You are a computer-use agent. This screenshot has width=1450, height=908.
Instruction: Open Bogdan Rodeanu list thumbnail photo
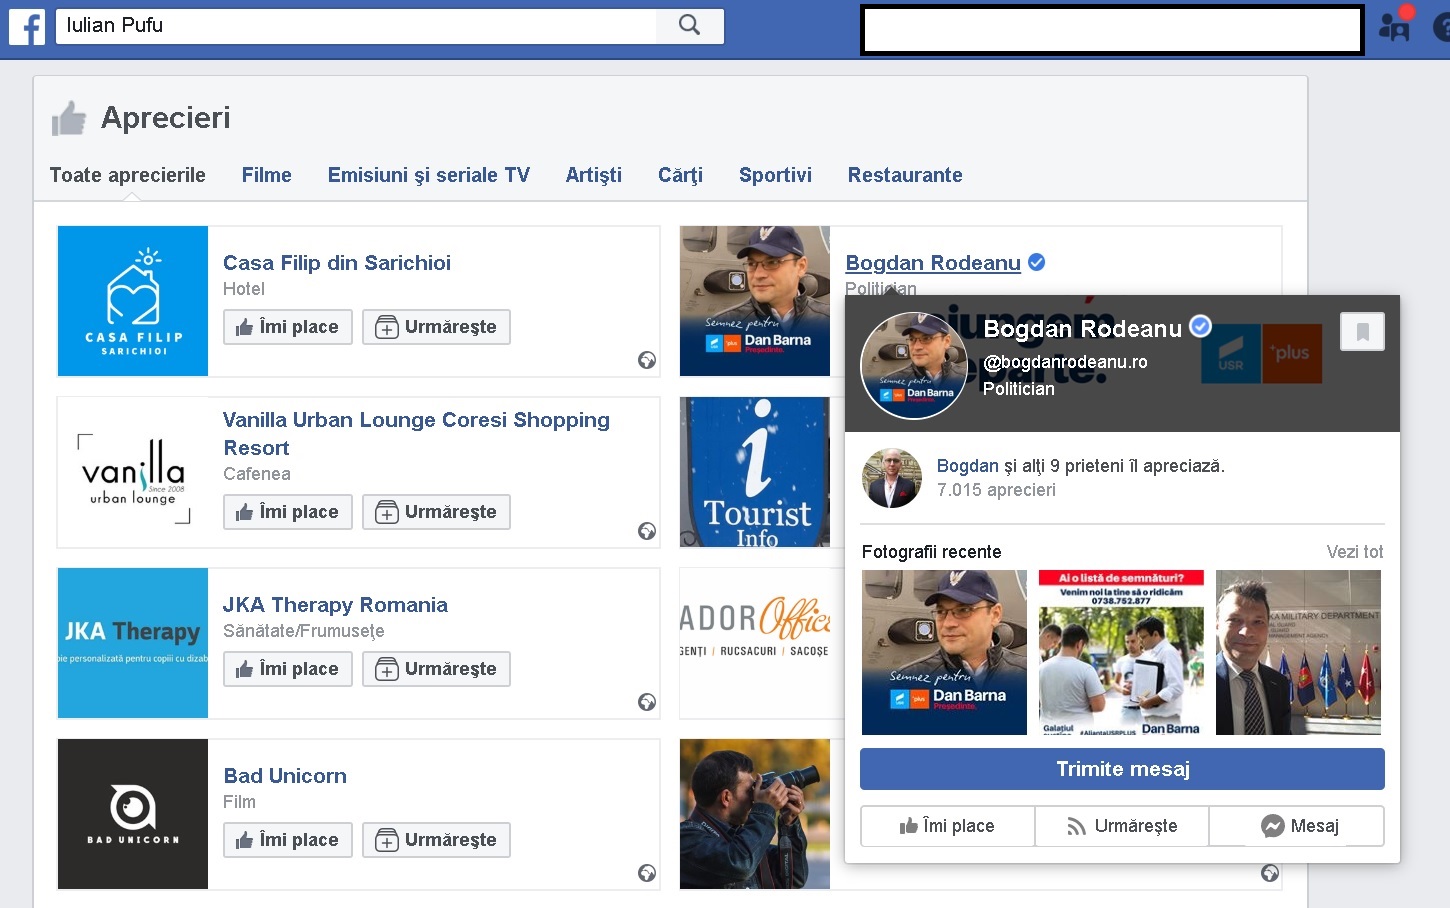pyautogui.click(x=755, y=301)
